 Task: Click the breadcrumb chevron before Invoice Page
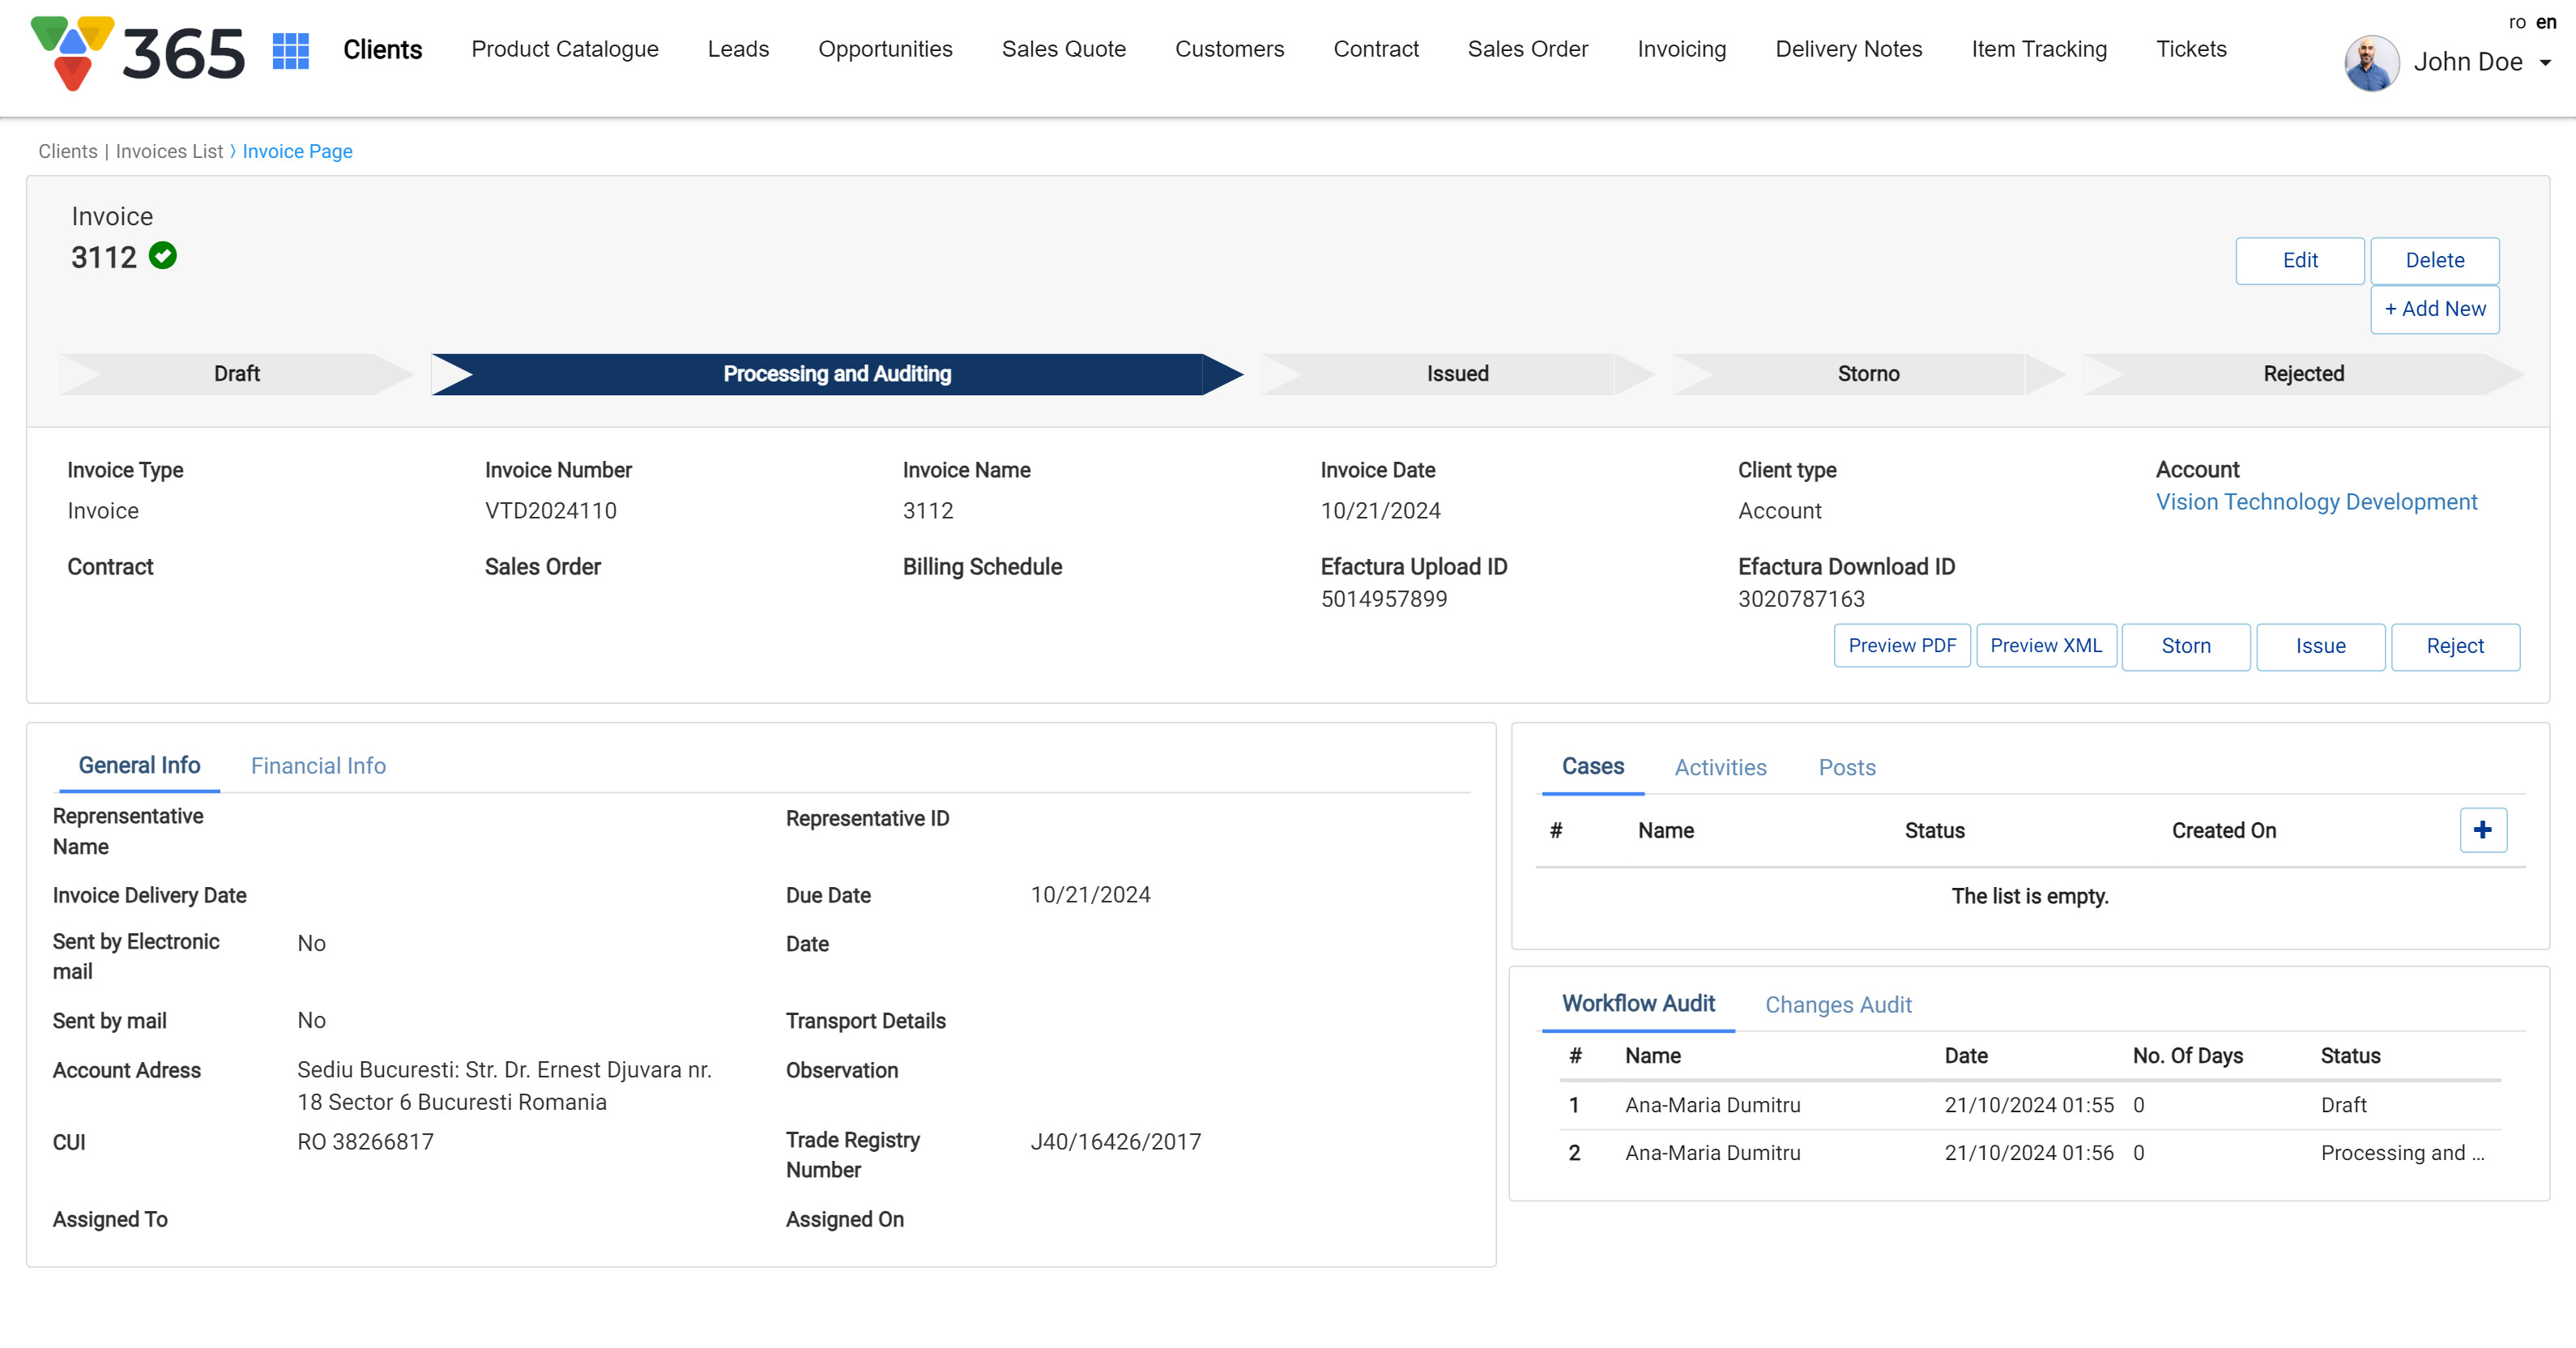click(x=233, y=151)
